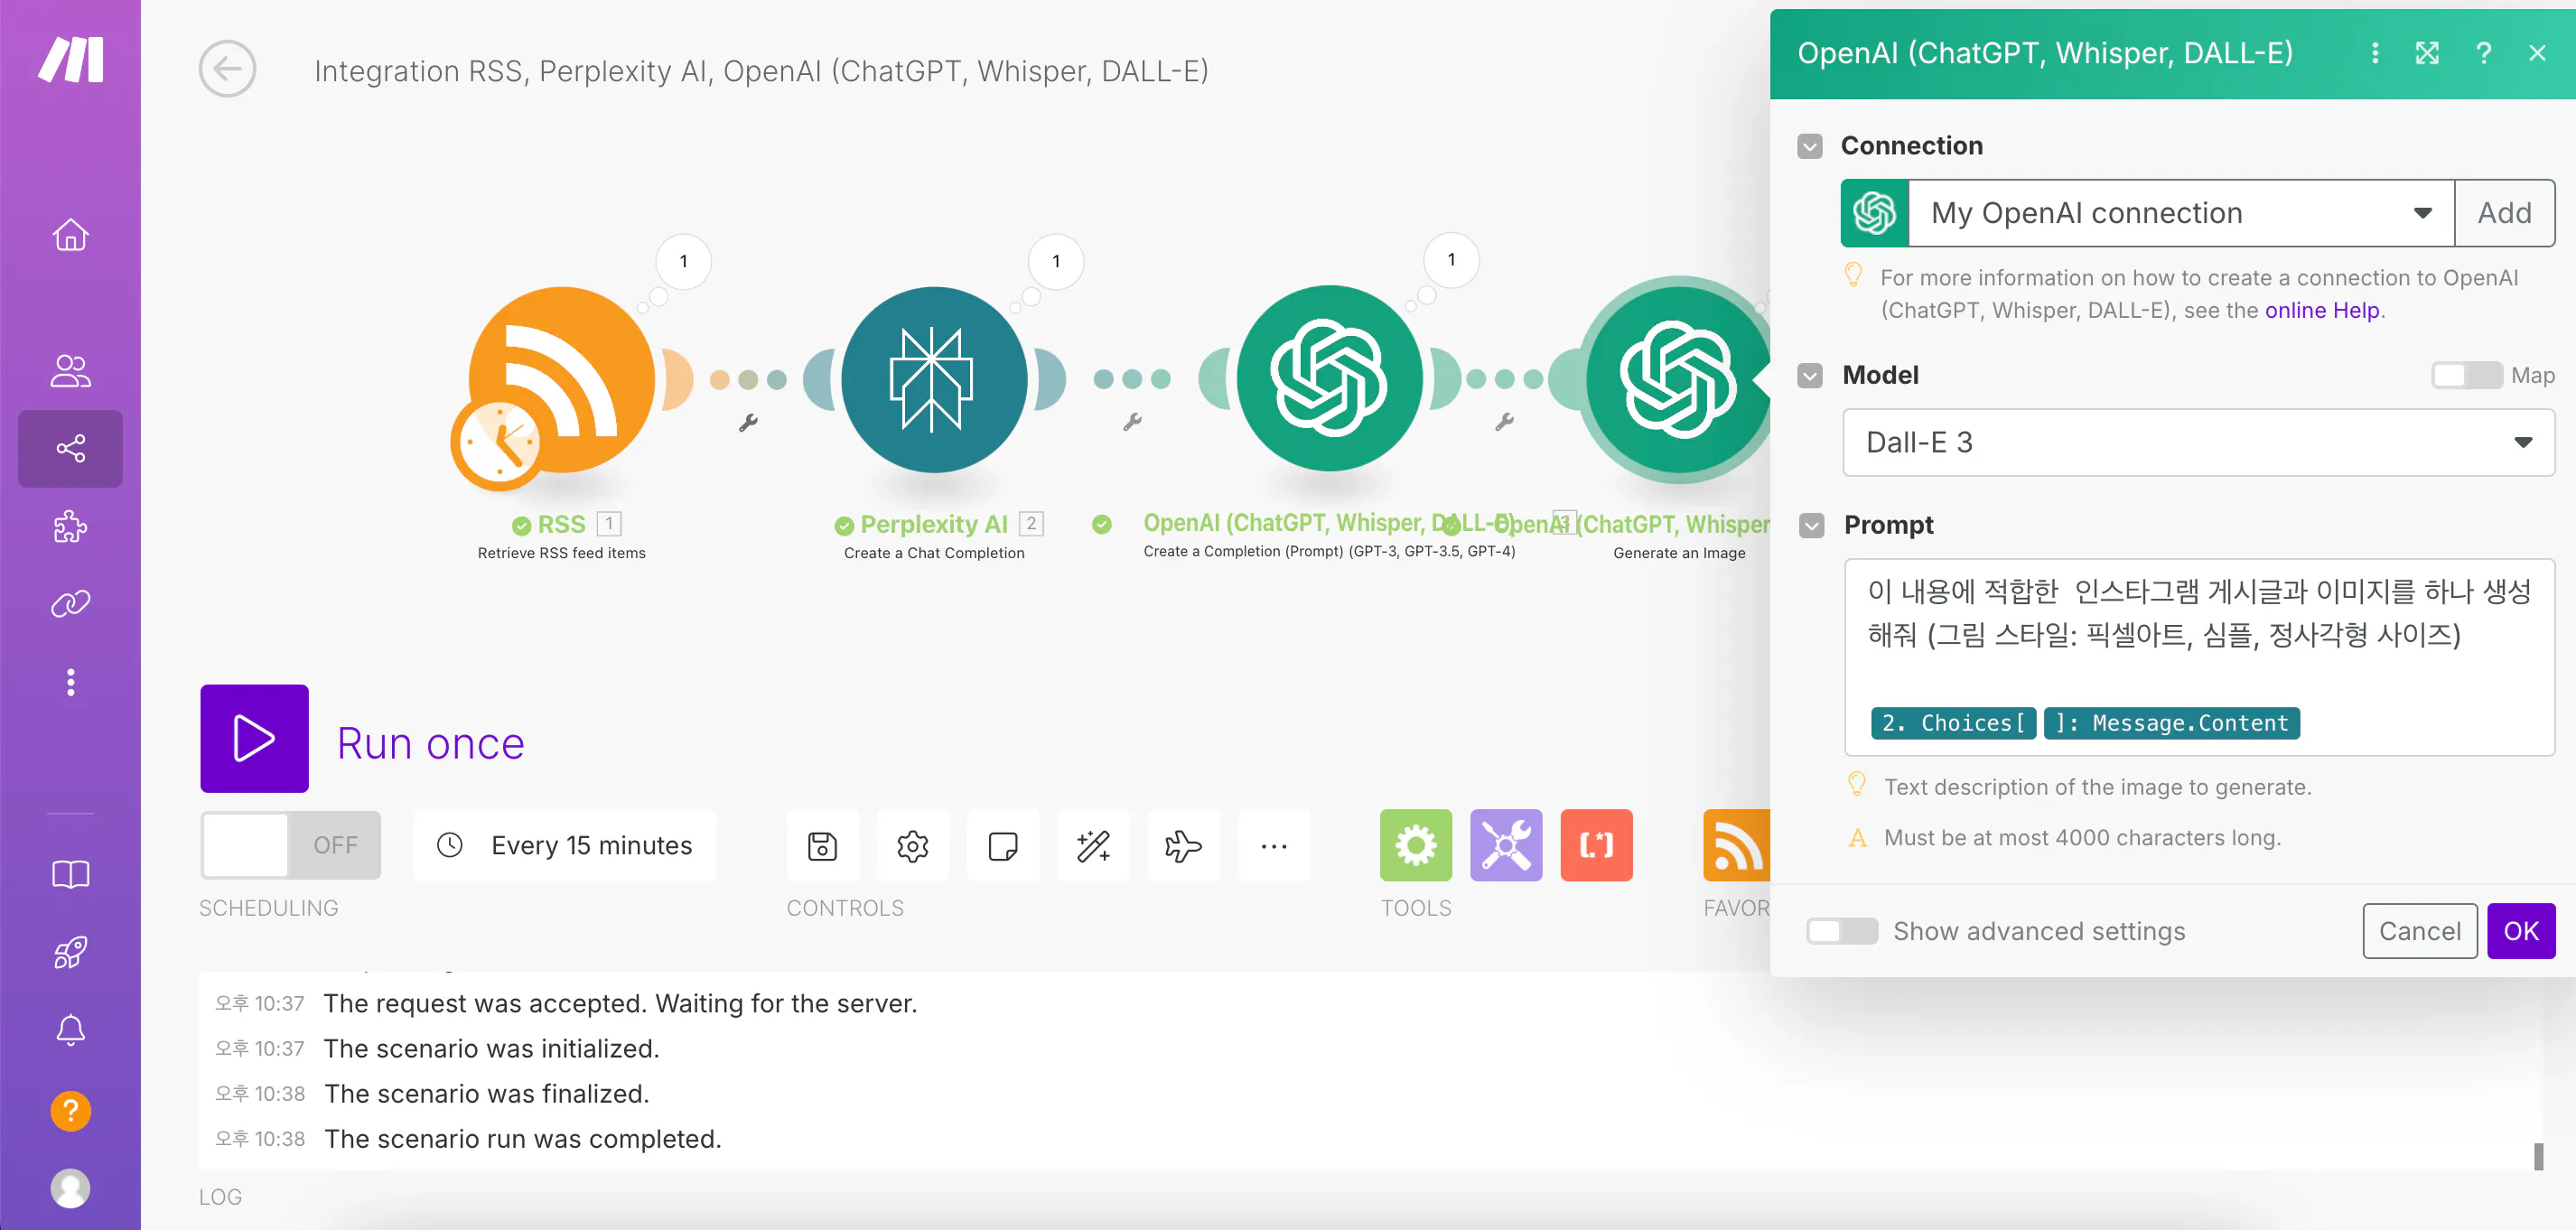Click Run once play button

coord(254,739)
